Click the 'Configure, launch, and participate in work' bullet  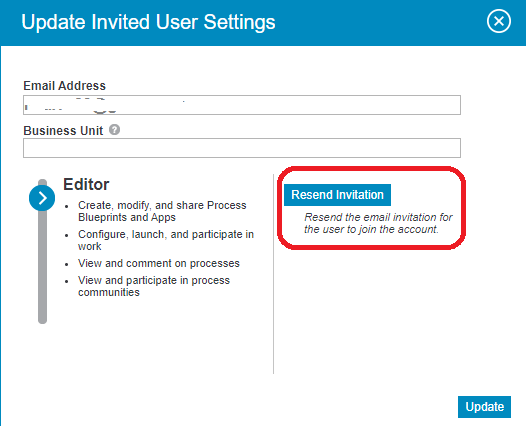tap(166, 240)
